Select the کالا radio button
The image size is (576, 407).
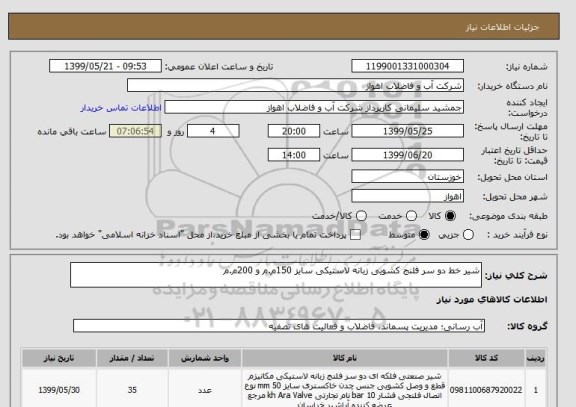click(x=450, y=216)
